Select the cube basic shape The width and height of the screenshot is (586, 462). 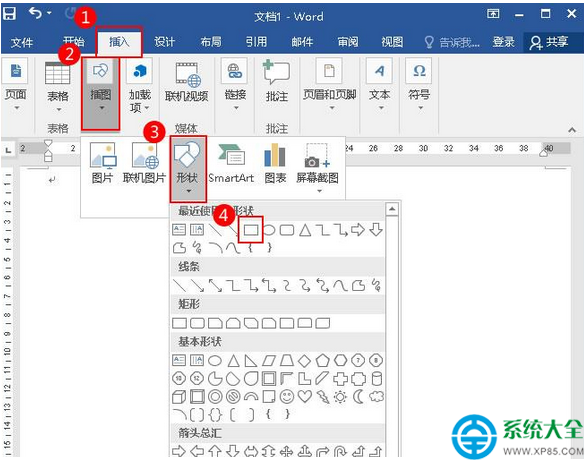179,397
